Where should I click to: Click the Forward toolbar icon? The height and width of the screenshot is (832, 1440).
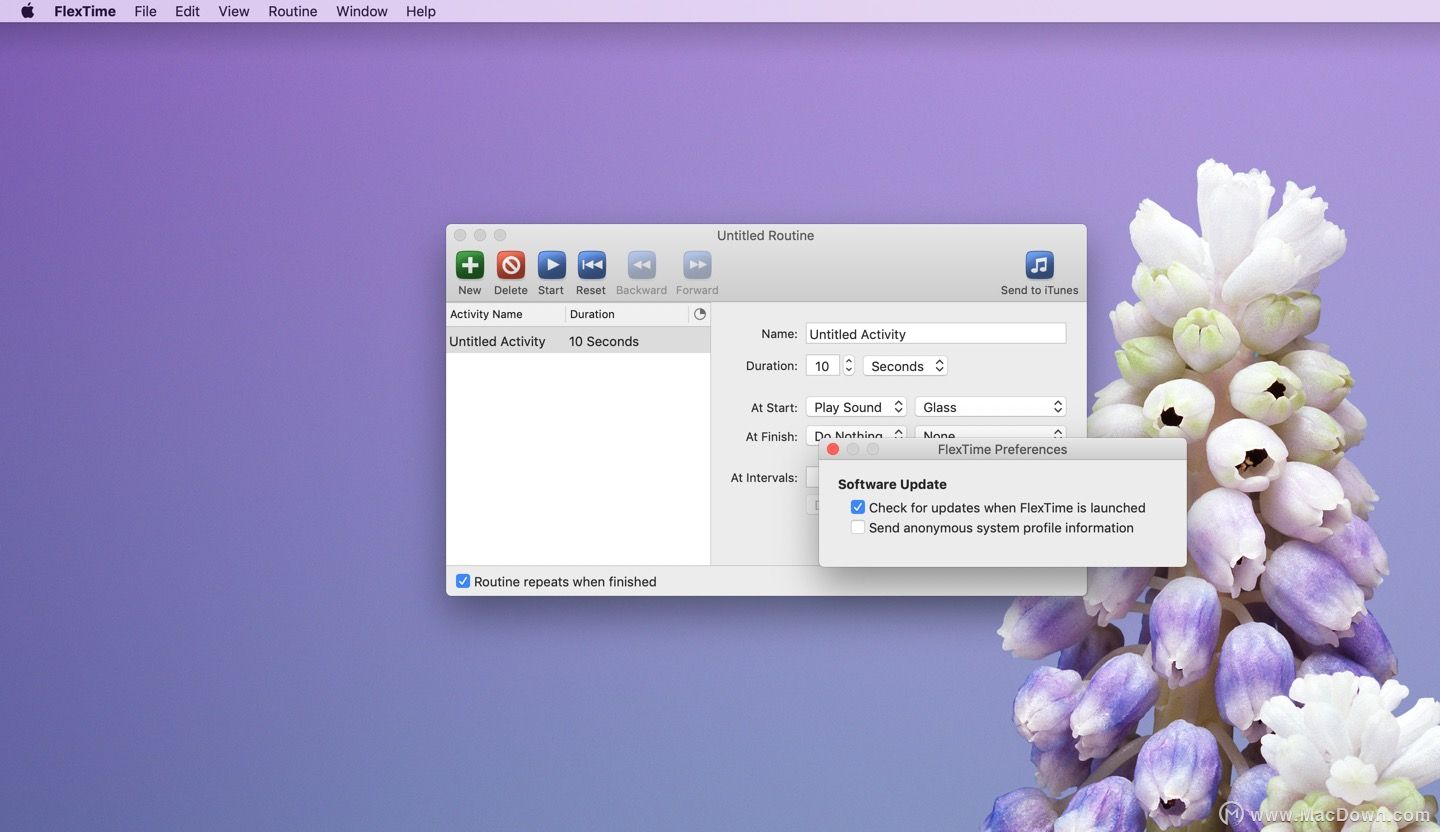click(697, 265)
